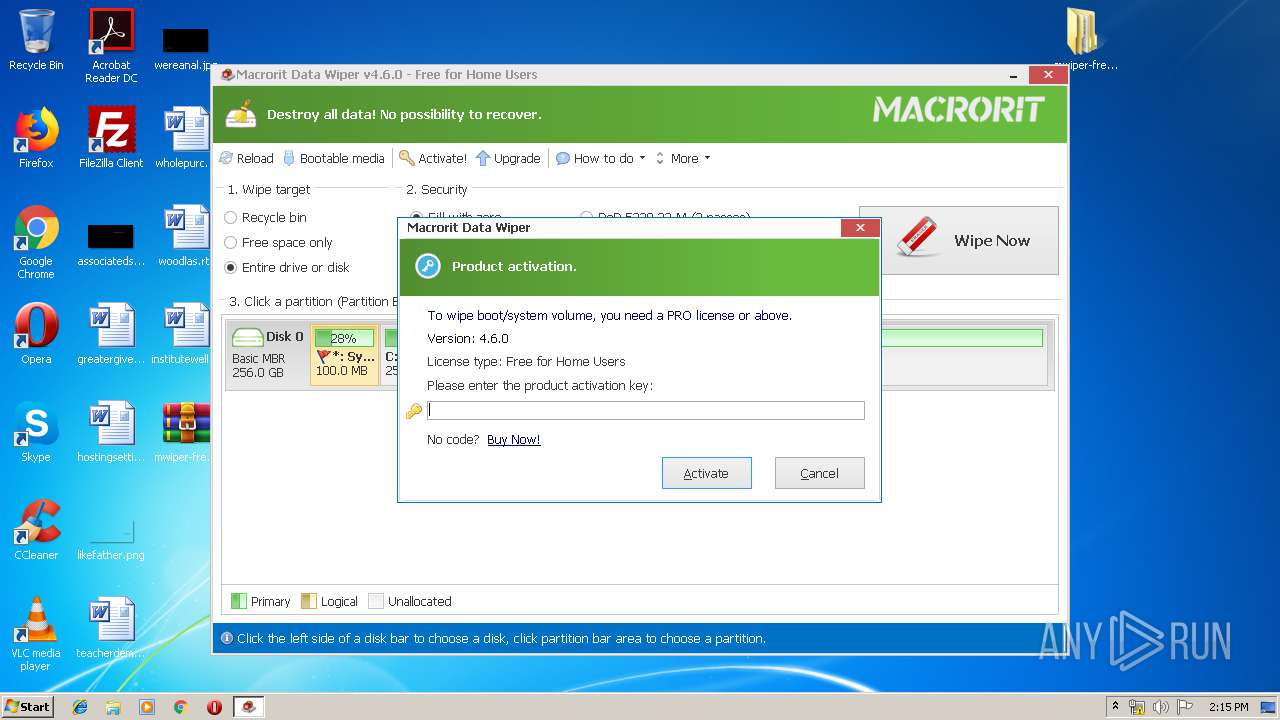Open Firefox desktop shortcut
Viewport: 1280px width, 720px height.
pyautogui.click(x=36, y=138)
